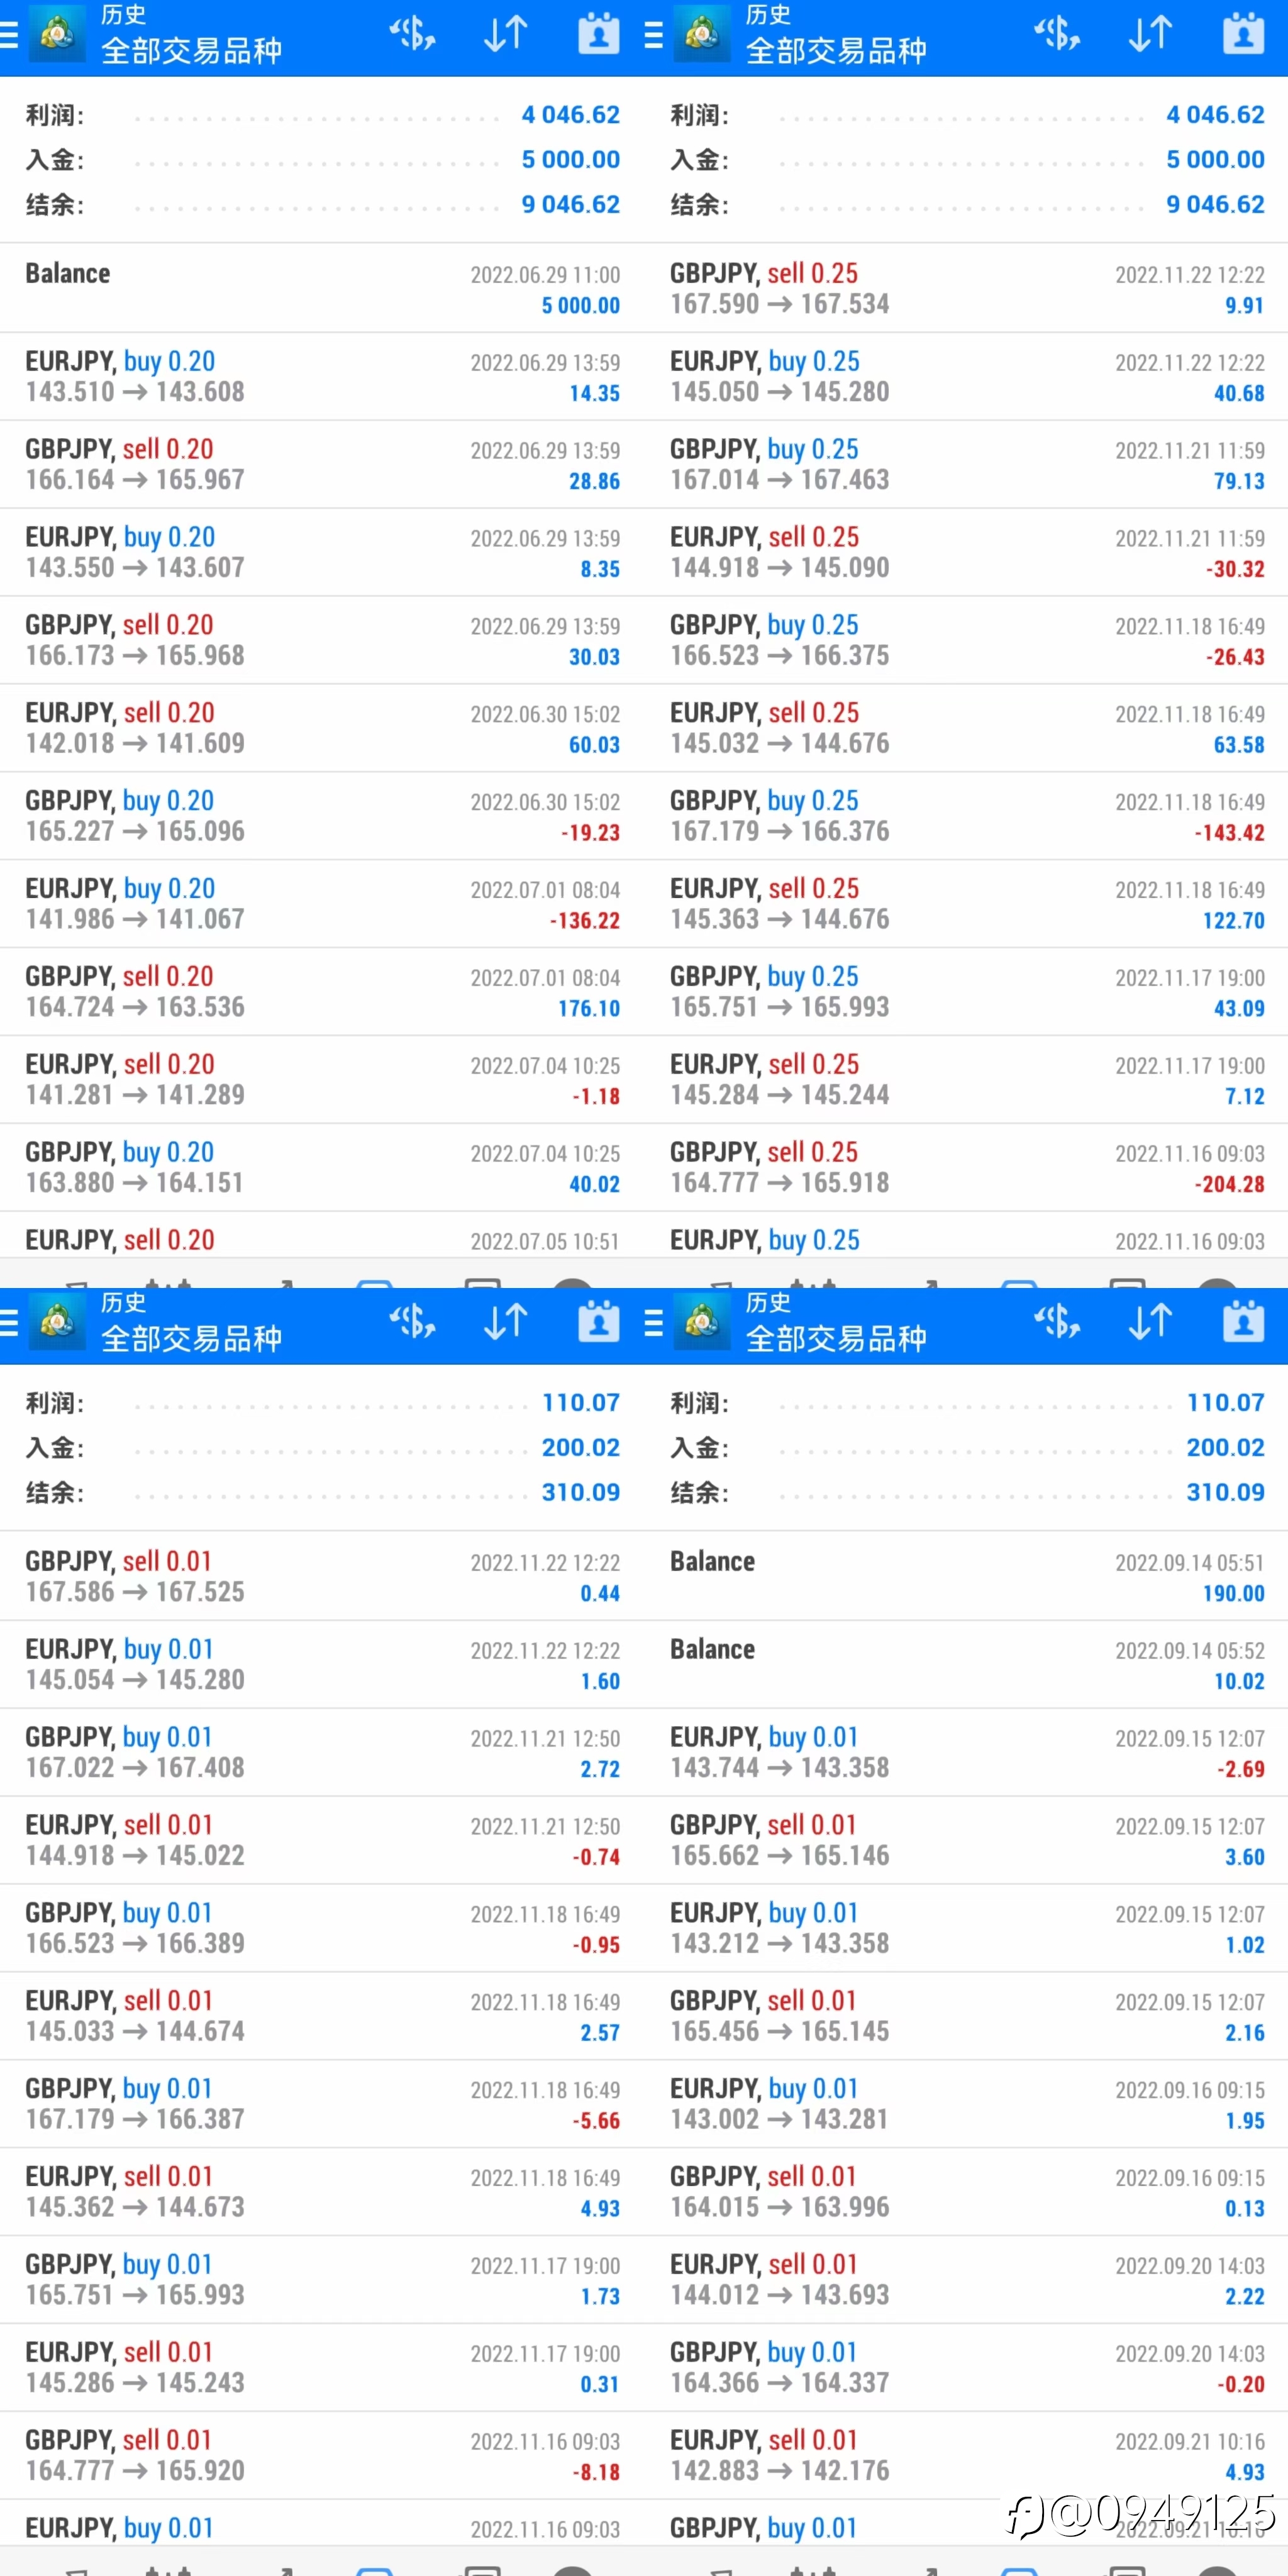
Task: Tap sort arrows icon in panel topped by 167.586 trade
Action: [505, 1322]
